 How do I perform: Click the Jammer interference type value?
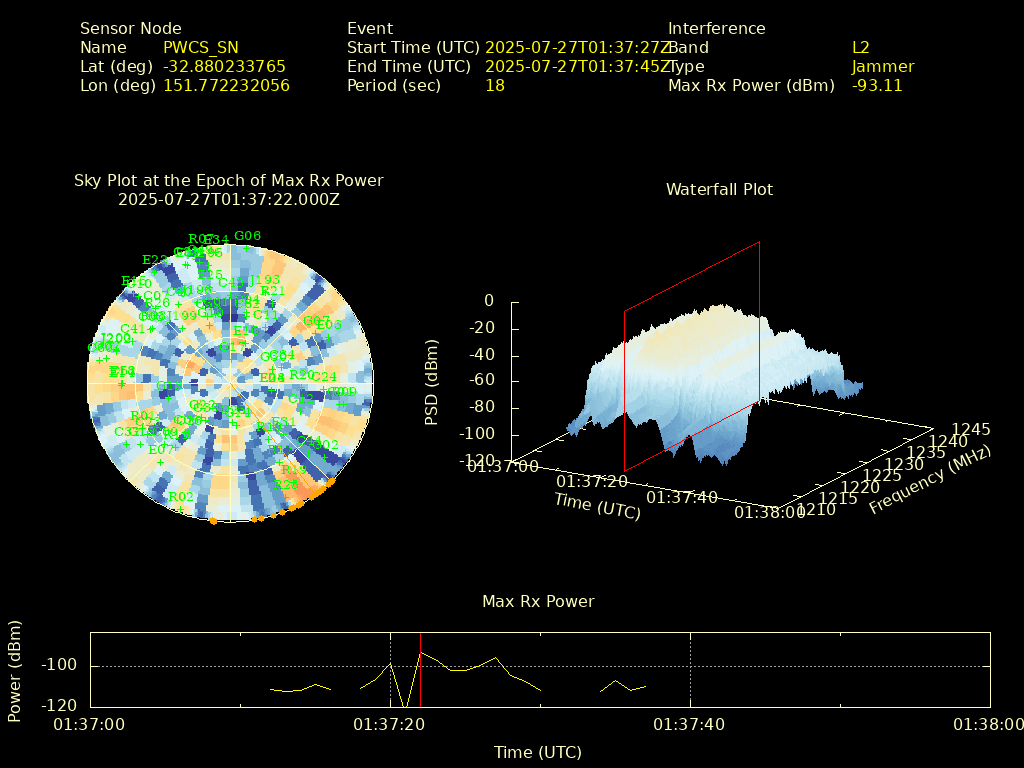click(883, 66)
